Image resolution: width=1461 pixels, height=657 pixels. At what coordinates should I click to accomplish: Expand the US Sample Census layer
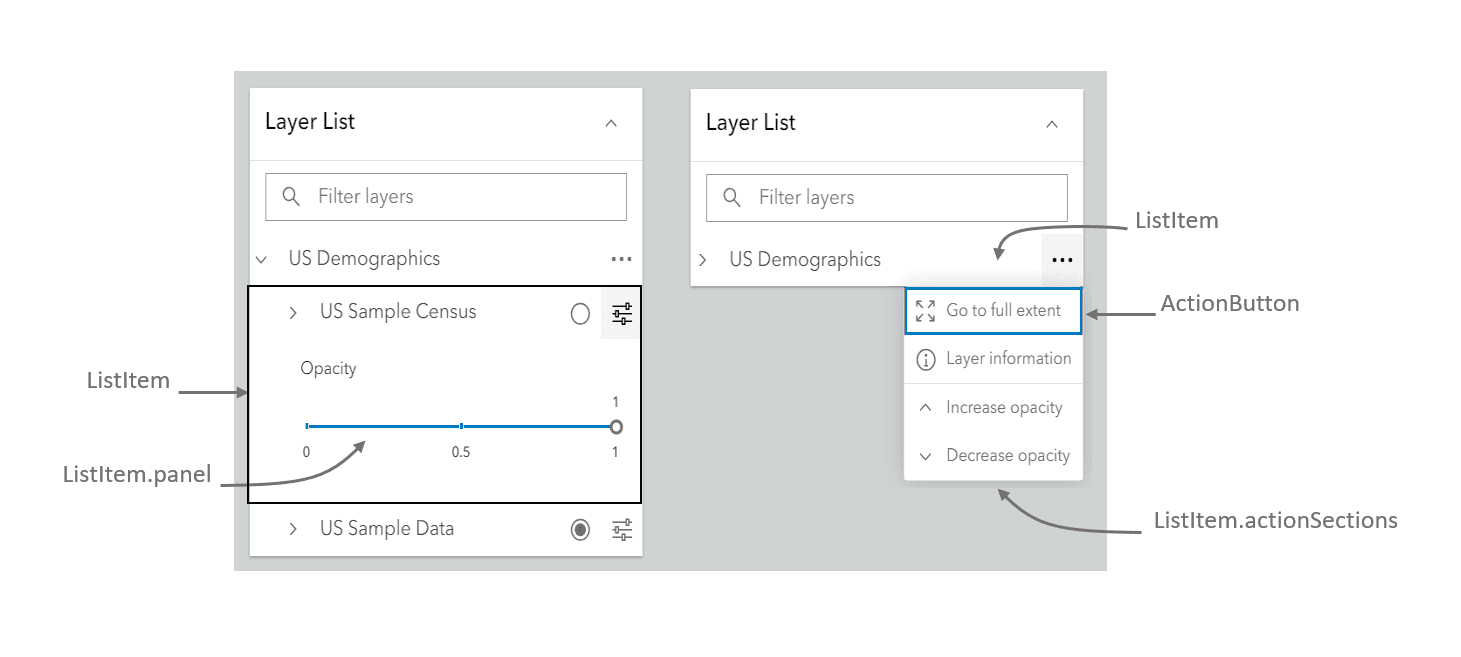tap(293, 312)
